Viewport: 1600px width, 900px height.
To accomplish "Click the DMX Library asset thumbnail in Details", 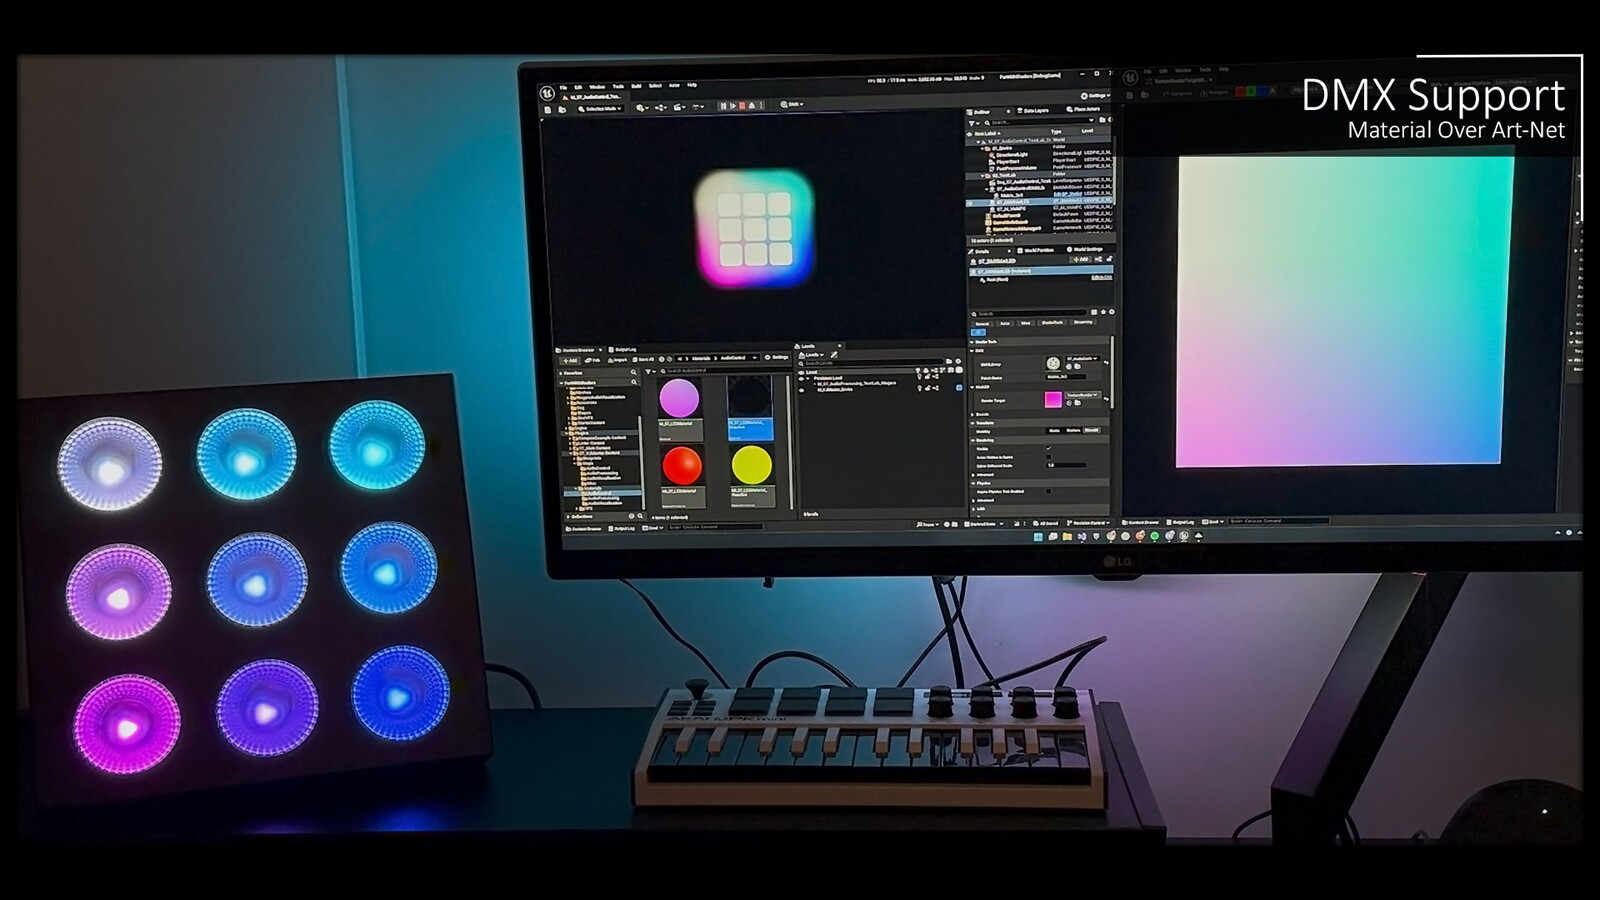I will pyautogui.click(x=1053, y=363).
